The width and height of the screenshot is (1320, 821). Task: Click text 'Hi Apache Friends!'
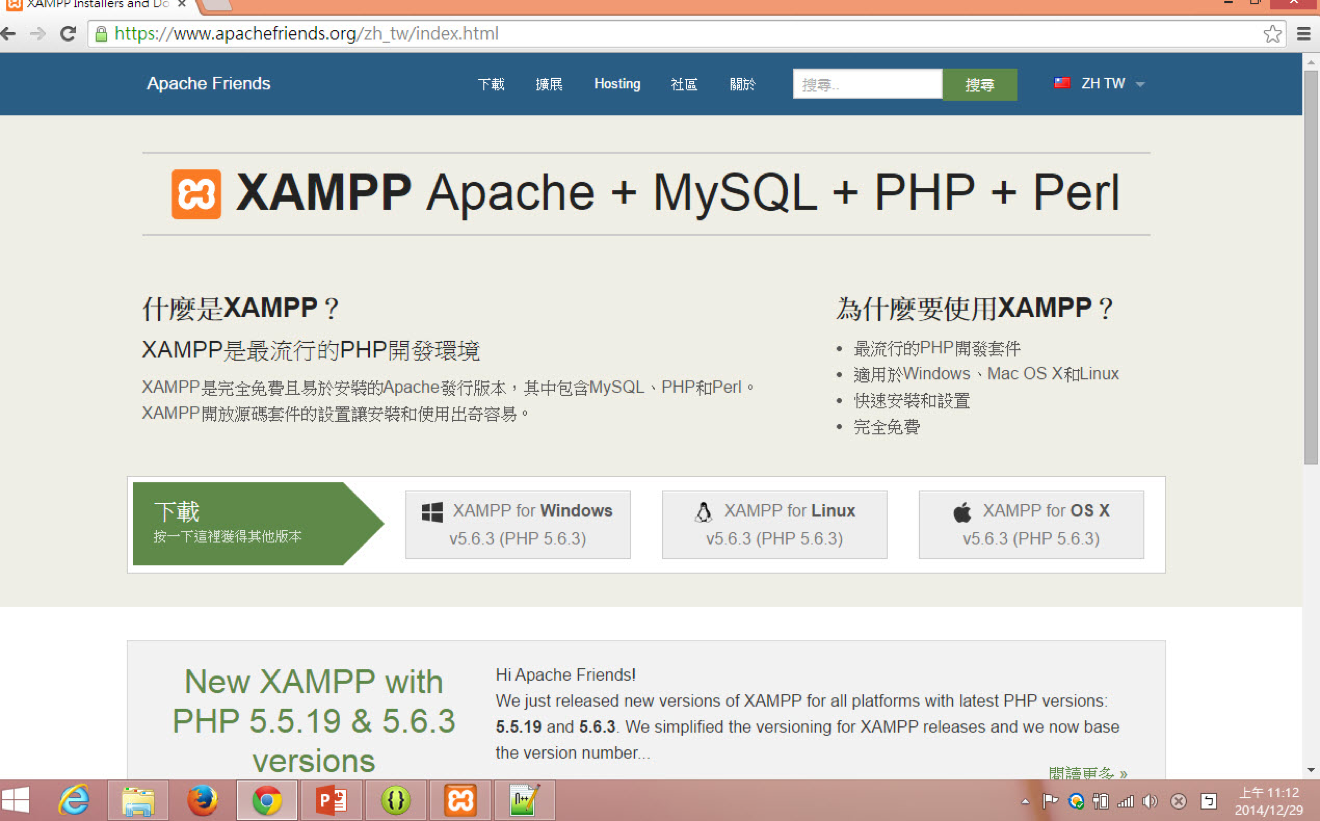tap(565, 675)
